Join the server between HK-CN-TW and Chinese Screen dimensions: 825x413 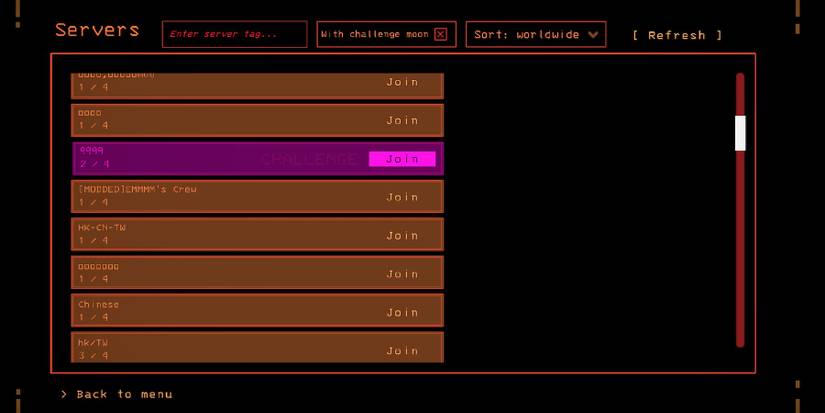[x=402, y=274]
